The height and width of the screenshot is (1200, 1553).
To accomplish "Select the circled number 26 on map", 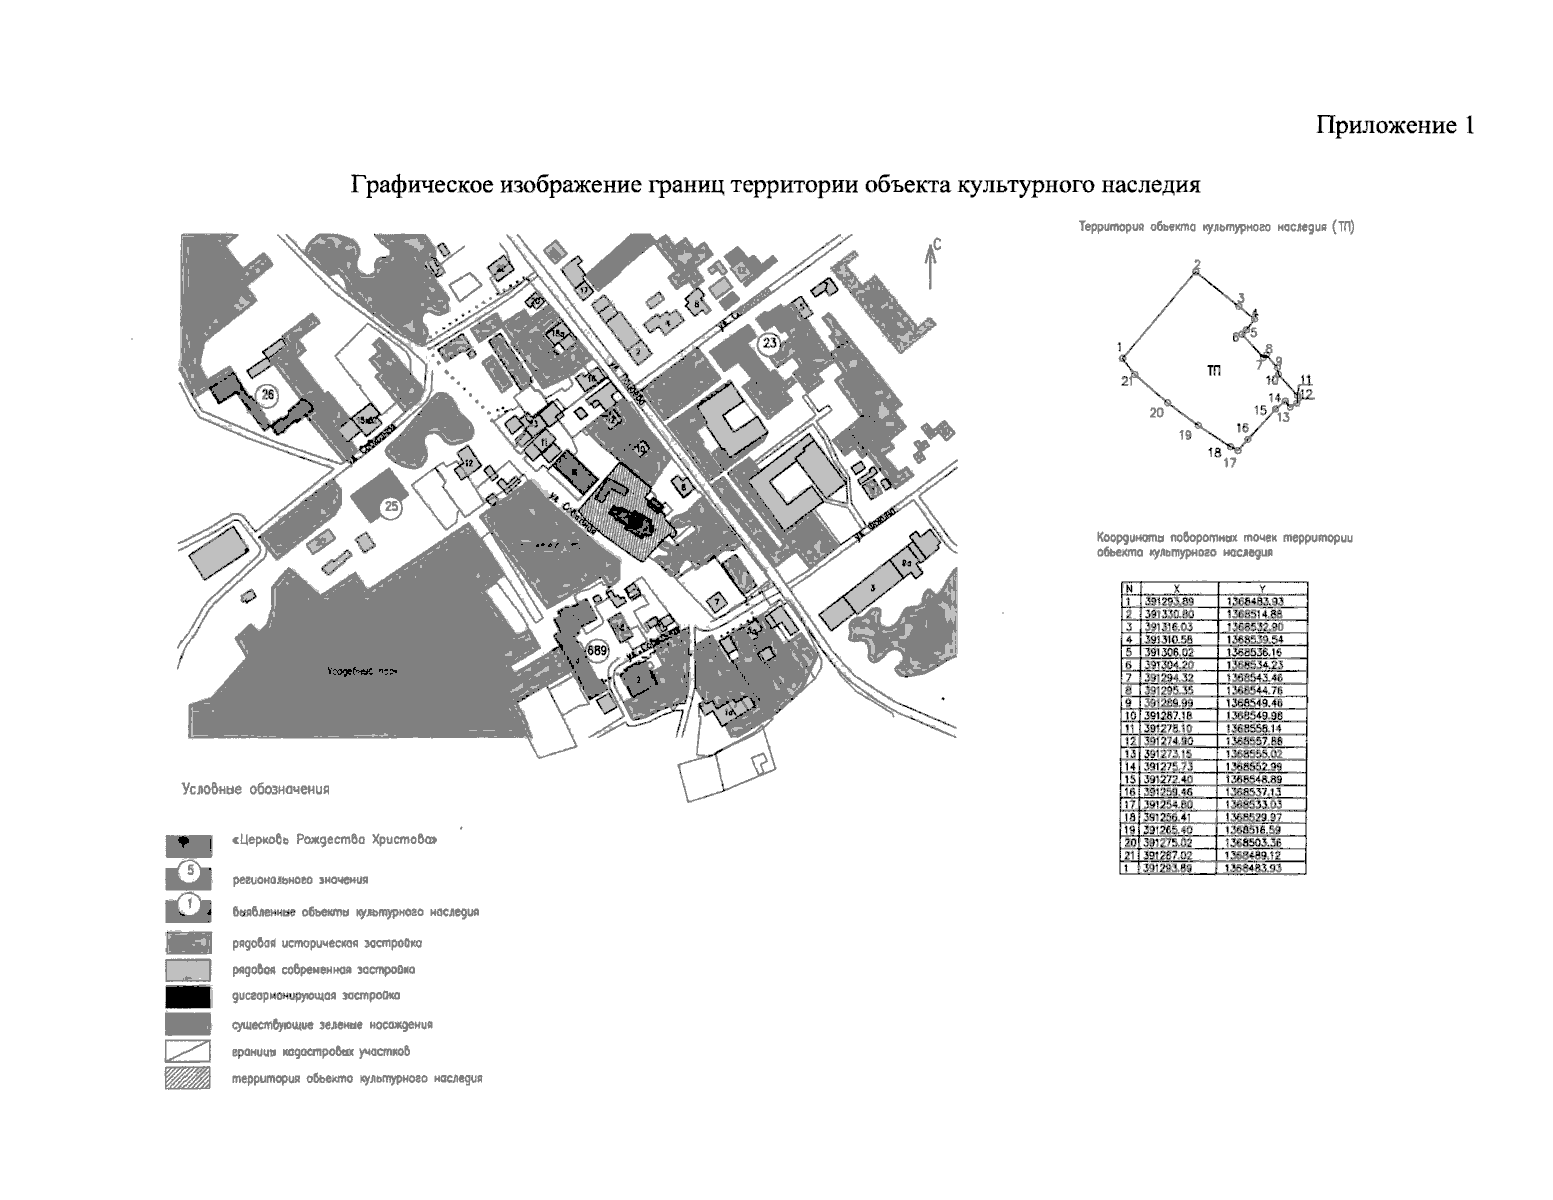I will point(267,395).
